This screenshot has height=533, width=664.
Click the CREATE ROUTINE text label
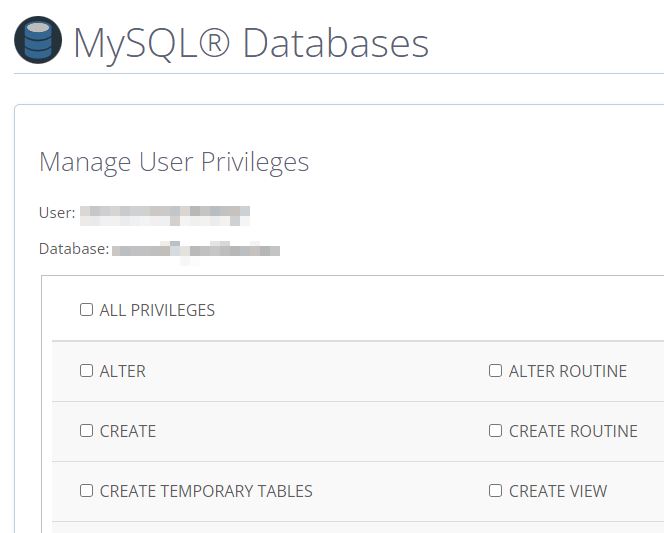(572, 431)
